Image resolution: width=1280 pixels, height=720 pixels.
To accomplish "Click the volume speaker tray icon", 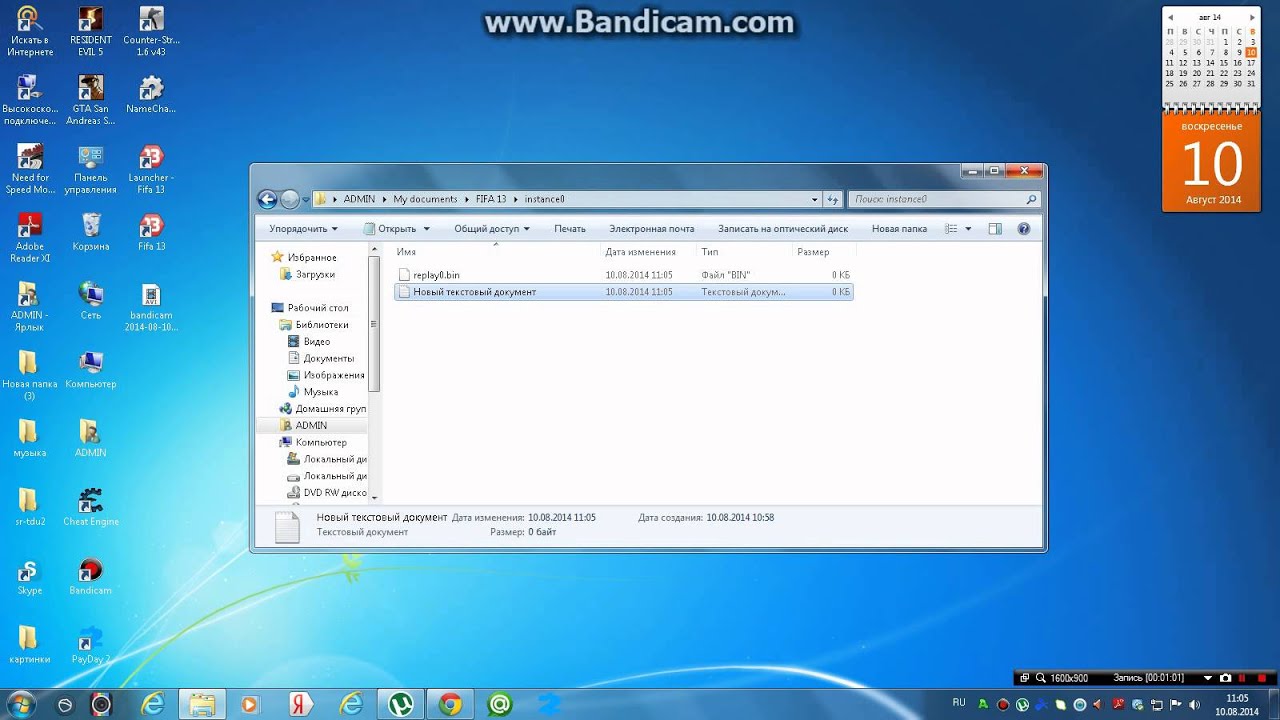I will 1194,704.
